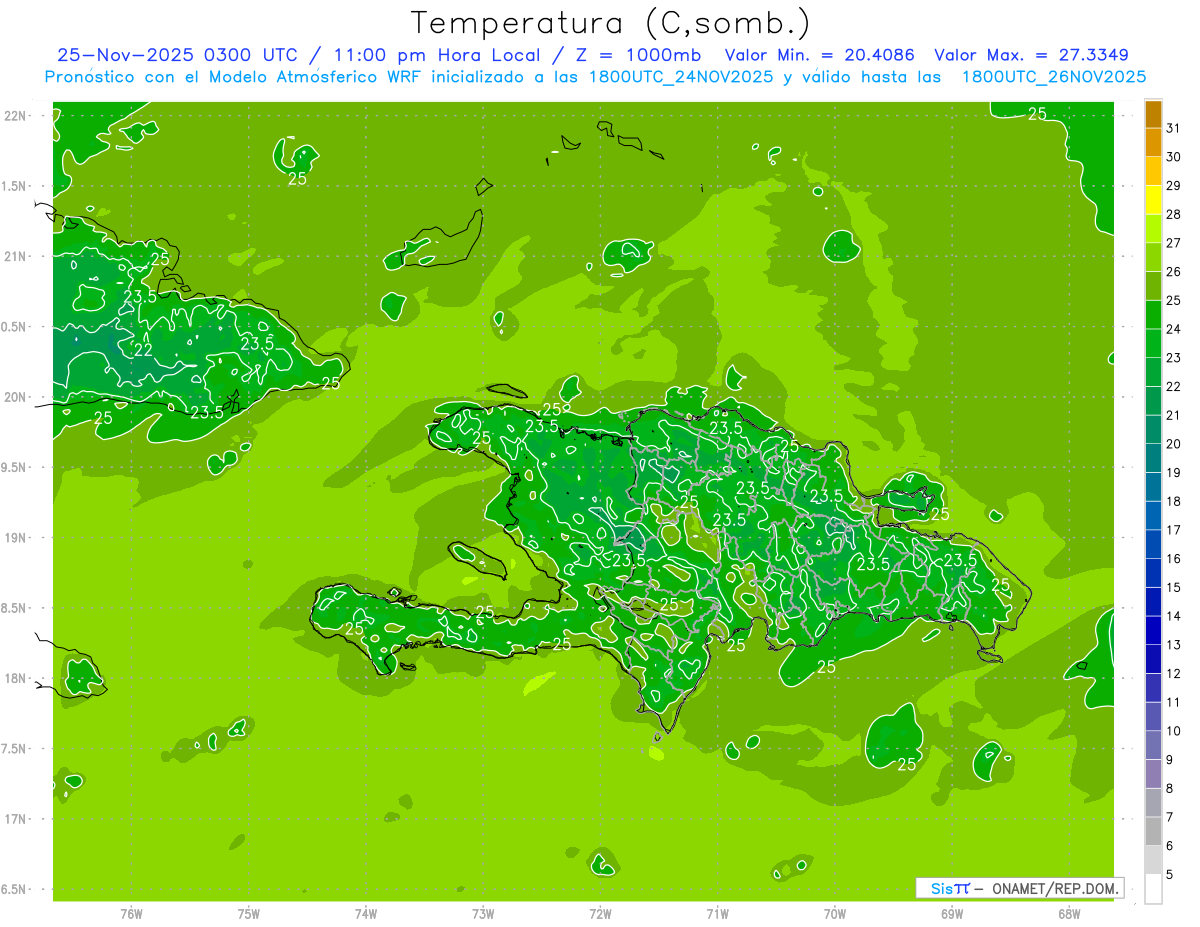
Task: Click the colorbar label '20'
Action: point(1173,444)
